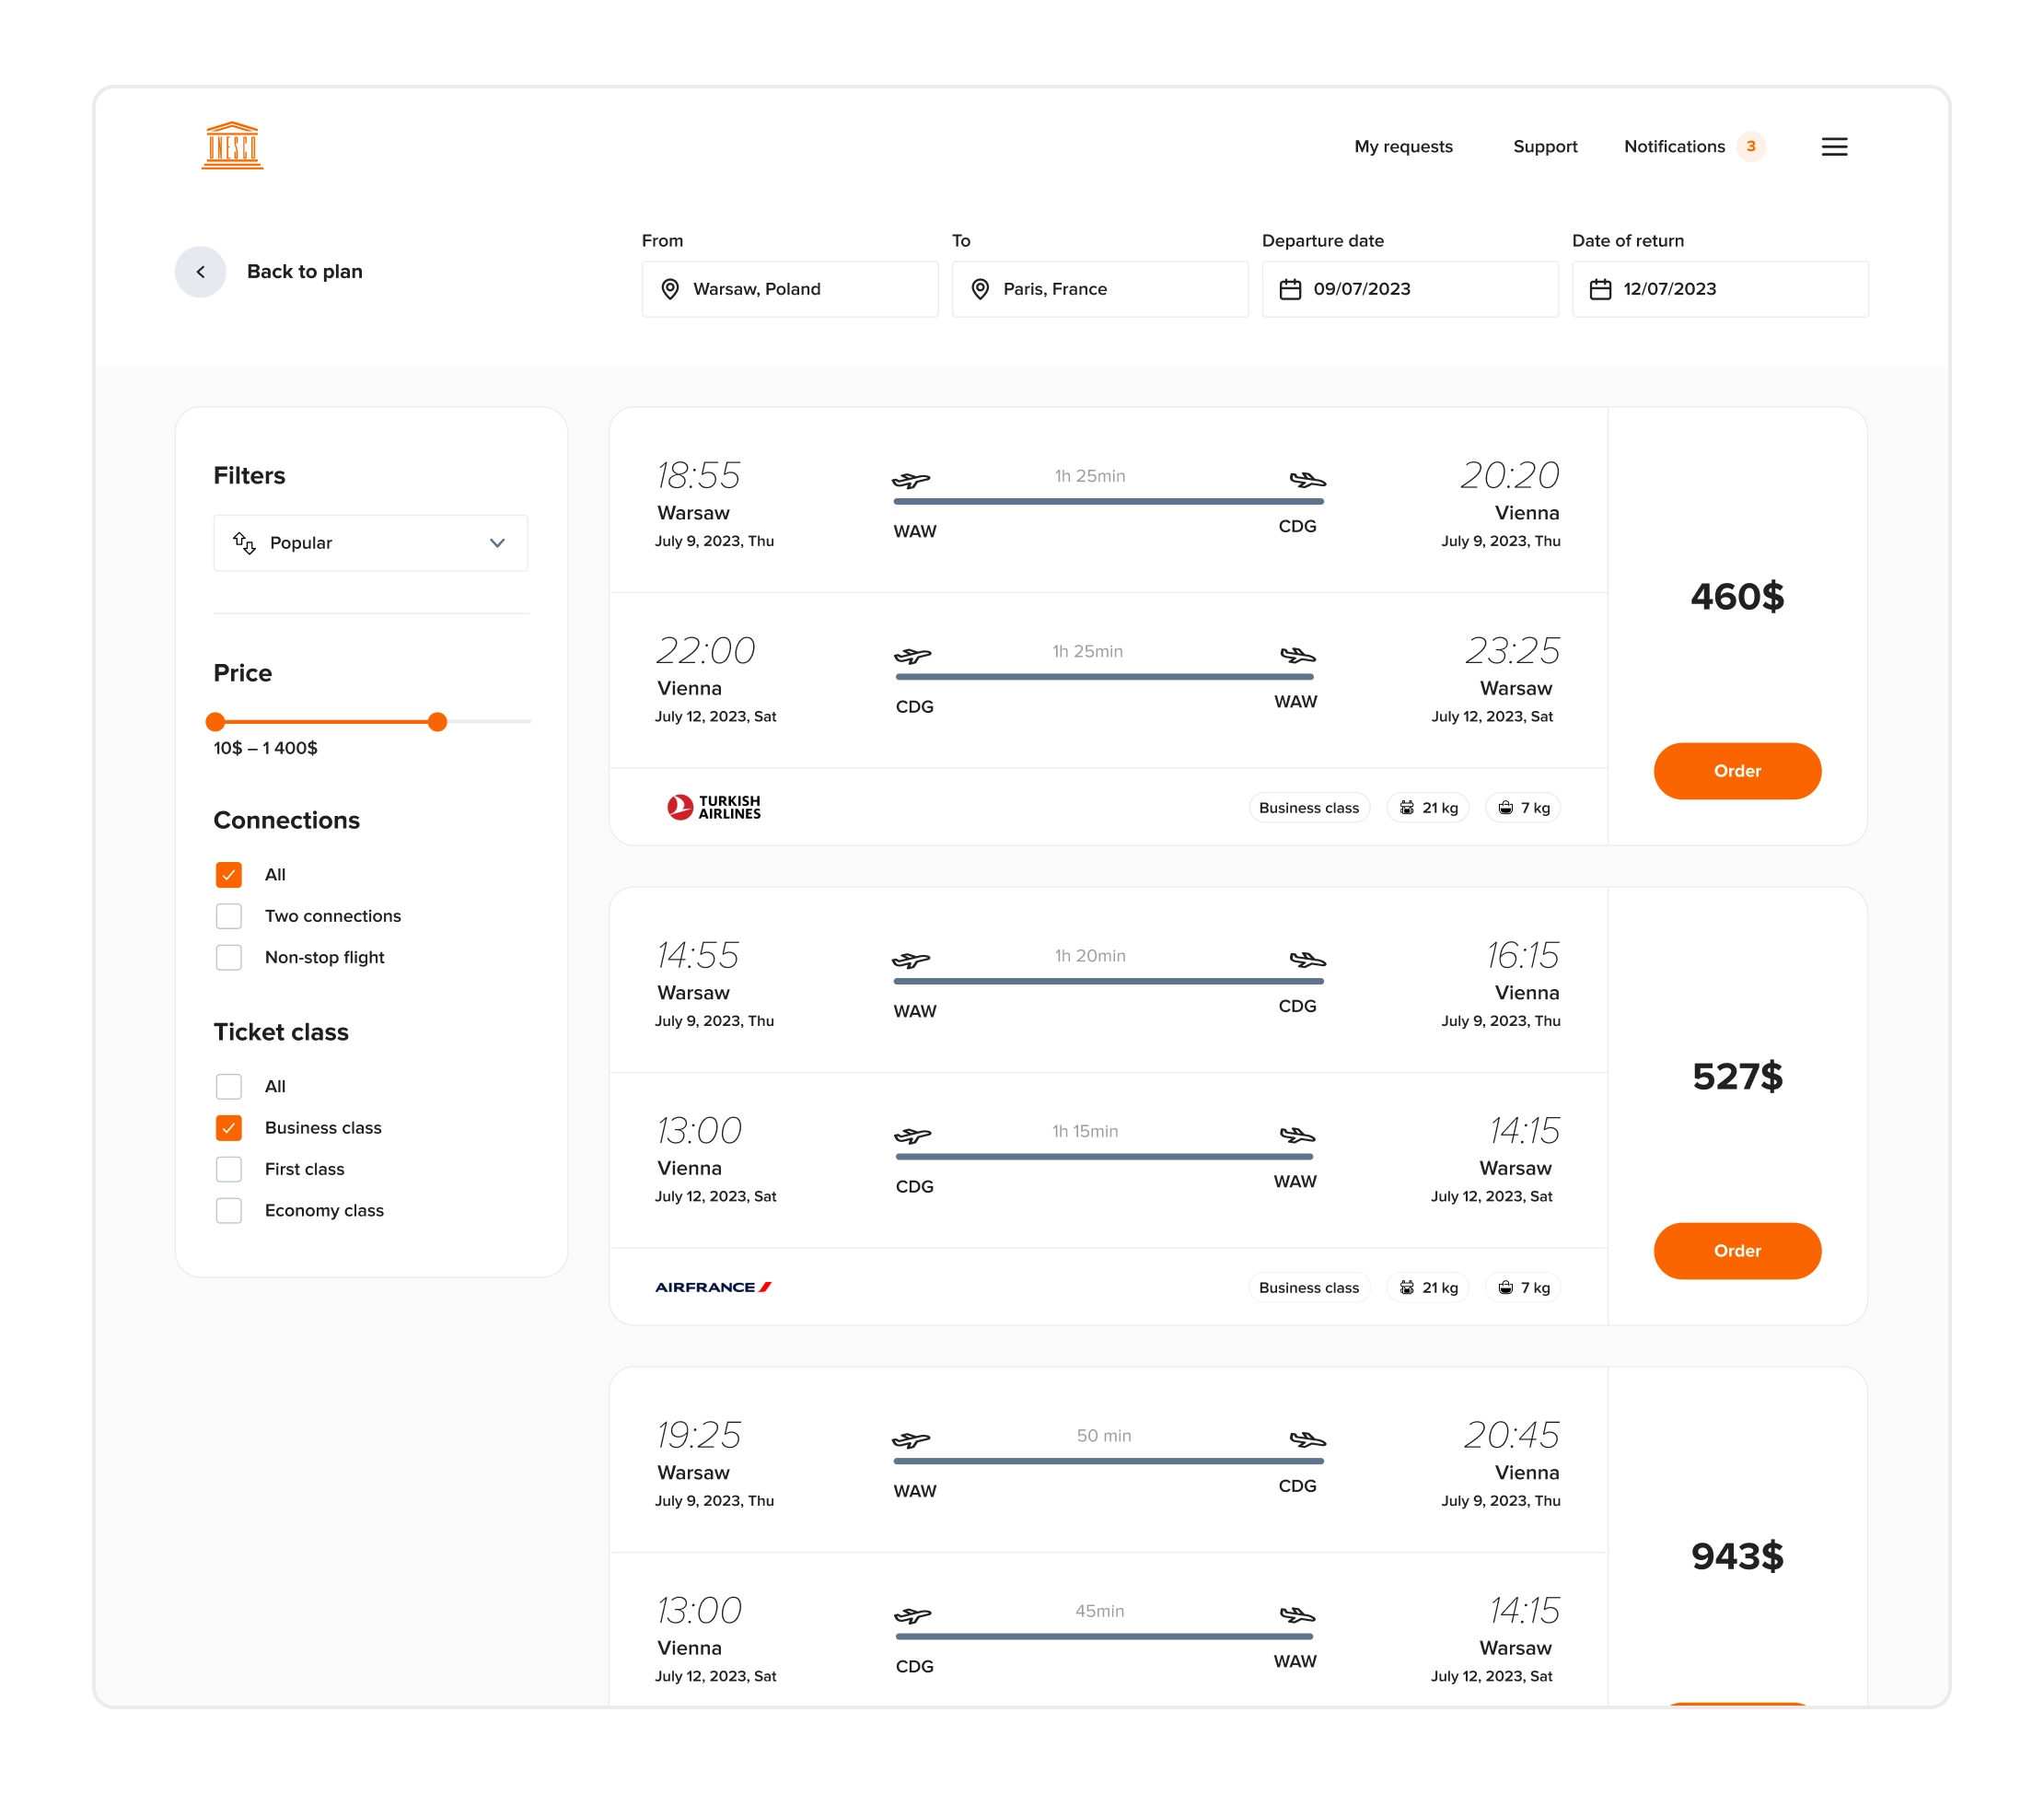2044x1794 pixels.
Task: Uncheck the Business class filter
Action: pyautogui.click(x=229, y=1128)
